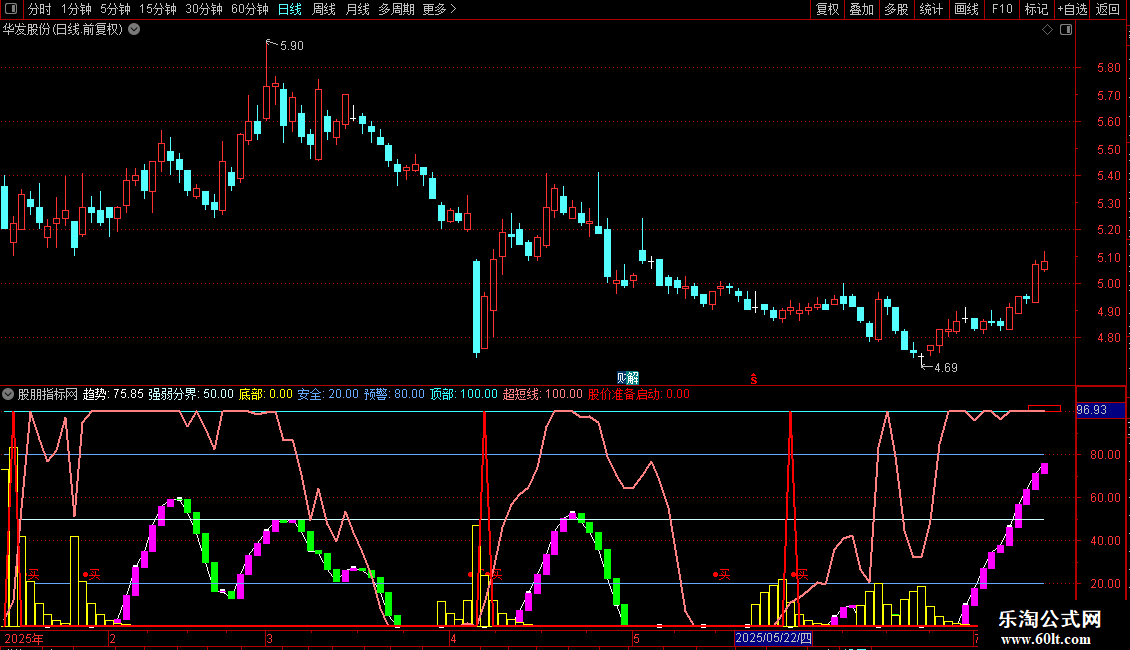Toggle the right side panel icon

point(1067,29)
